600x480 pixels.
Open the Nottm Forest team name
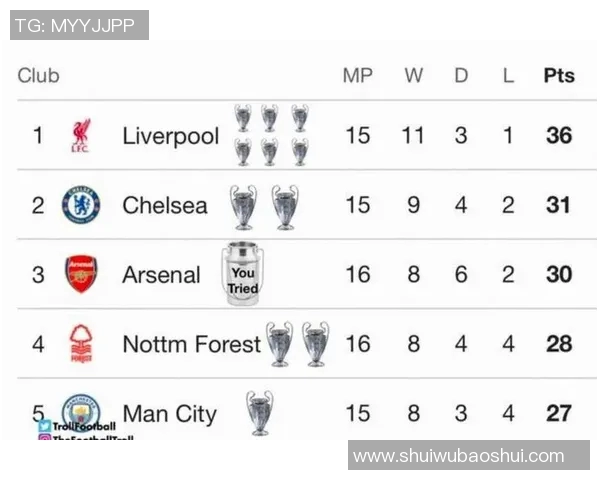pyautogui.click(x=191, y=344)
